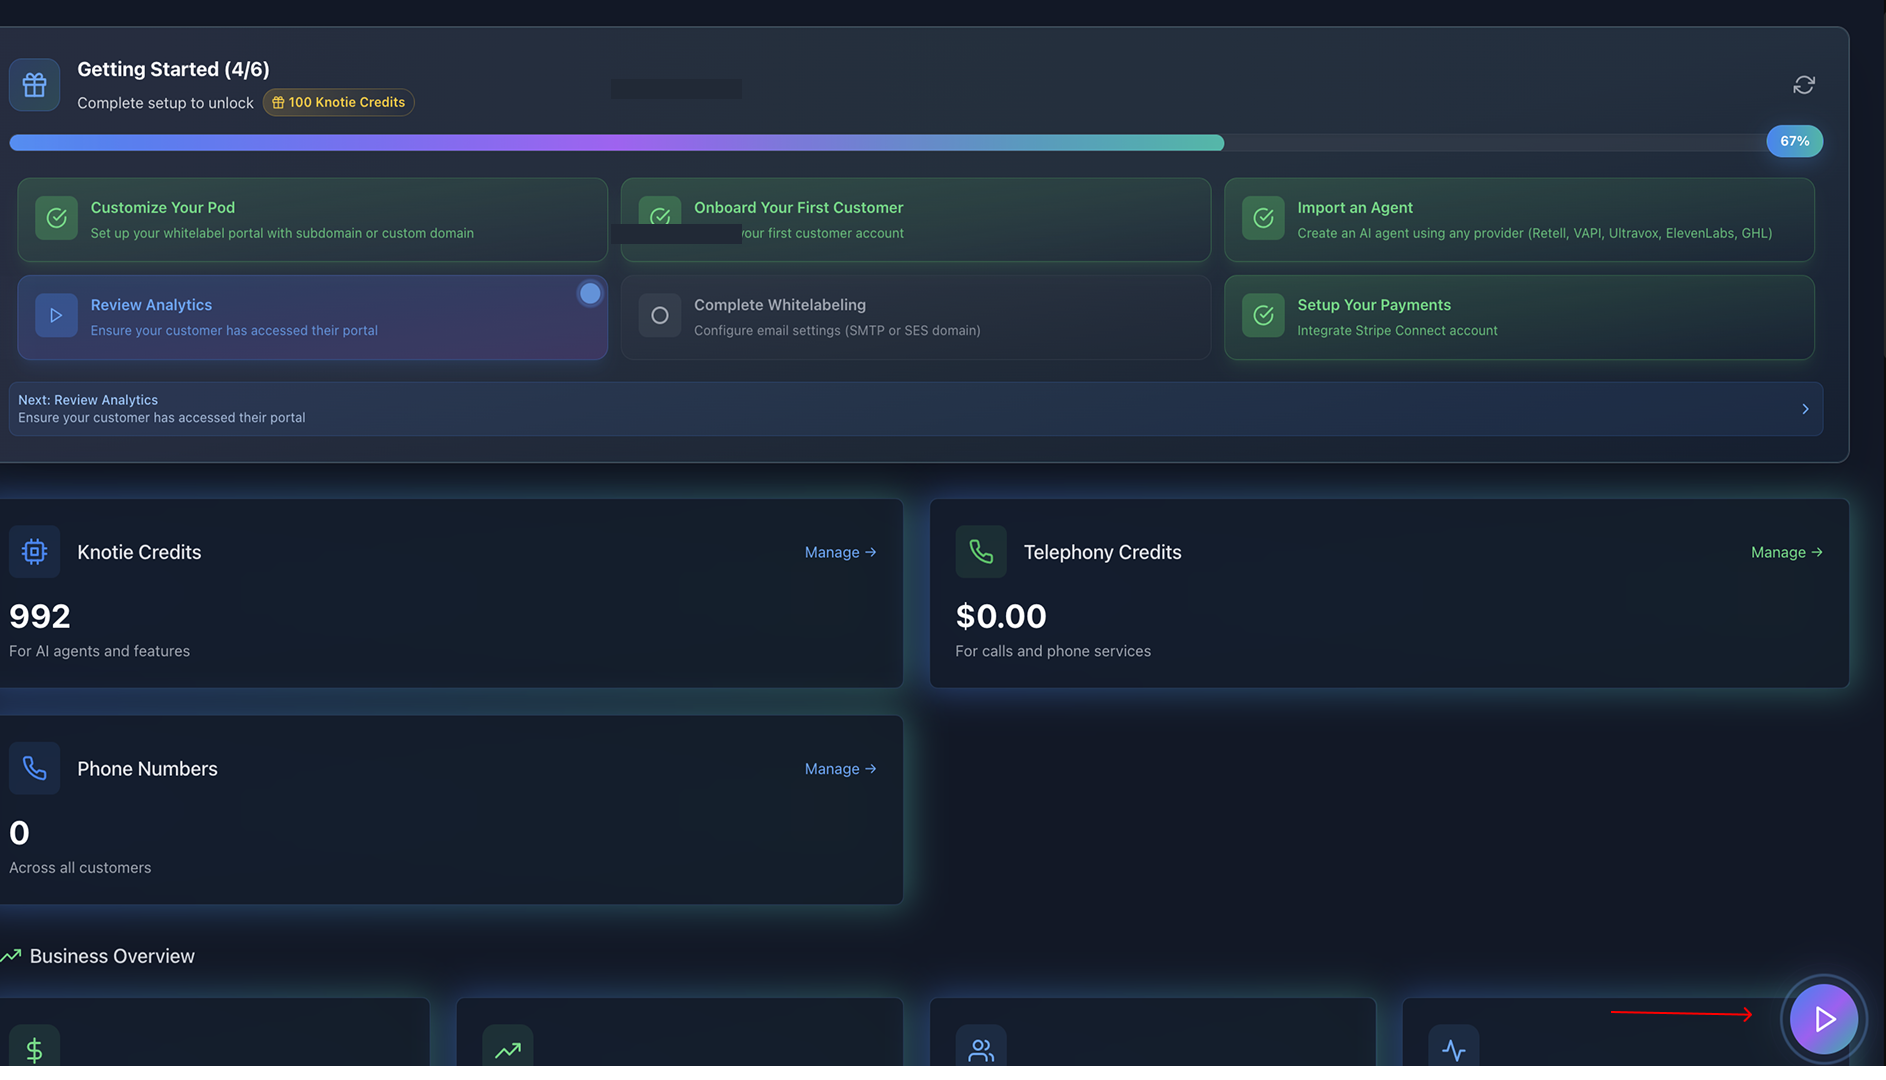Image resolution: width=1886 pixels, height=1080 pixels.
Task: Open the Onboard Your First Customer step
Action: [x=915, y=220]
